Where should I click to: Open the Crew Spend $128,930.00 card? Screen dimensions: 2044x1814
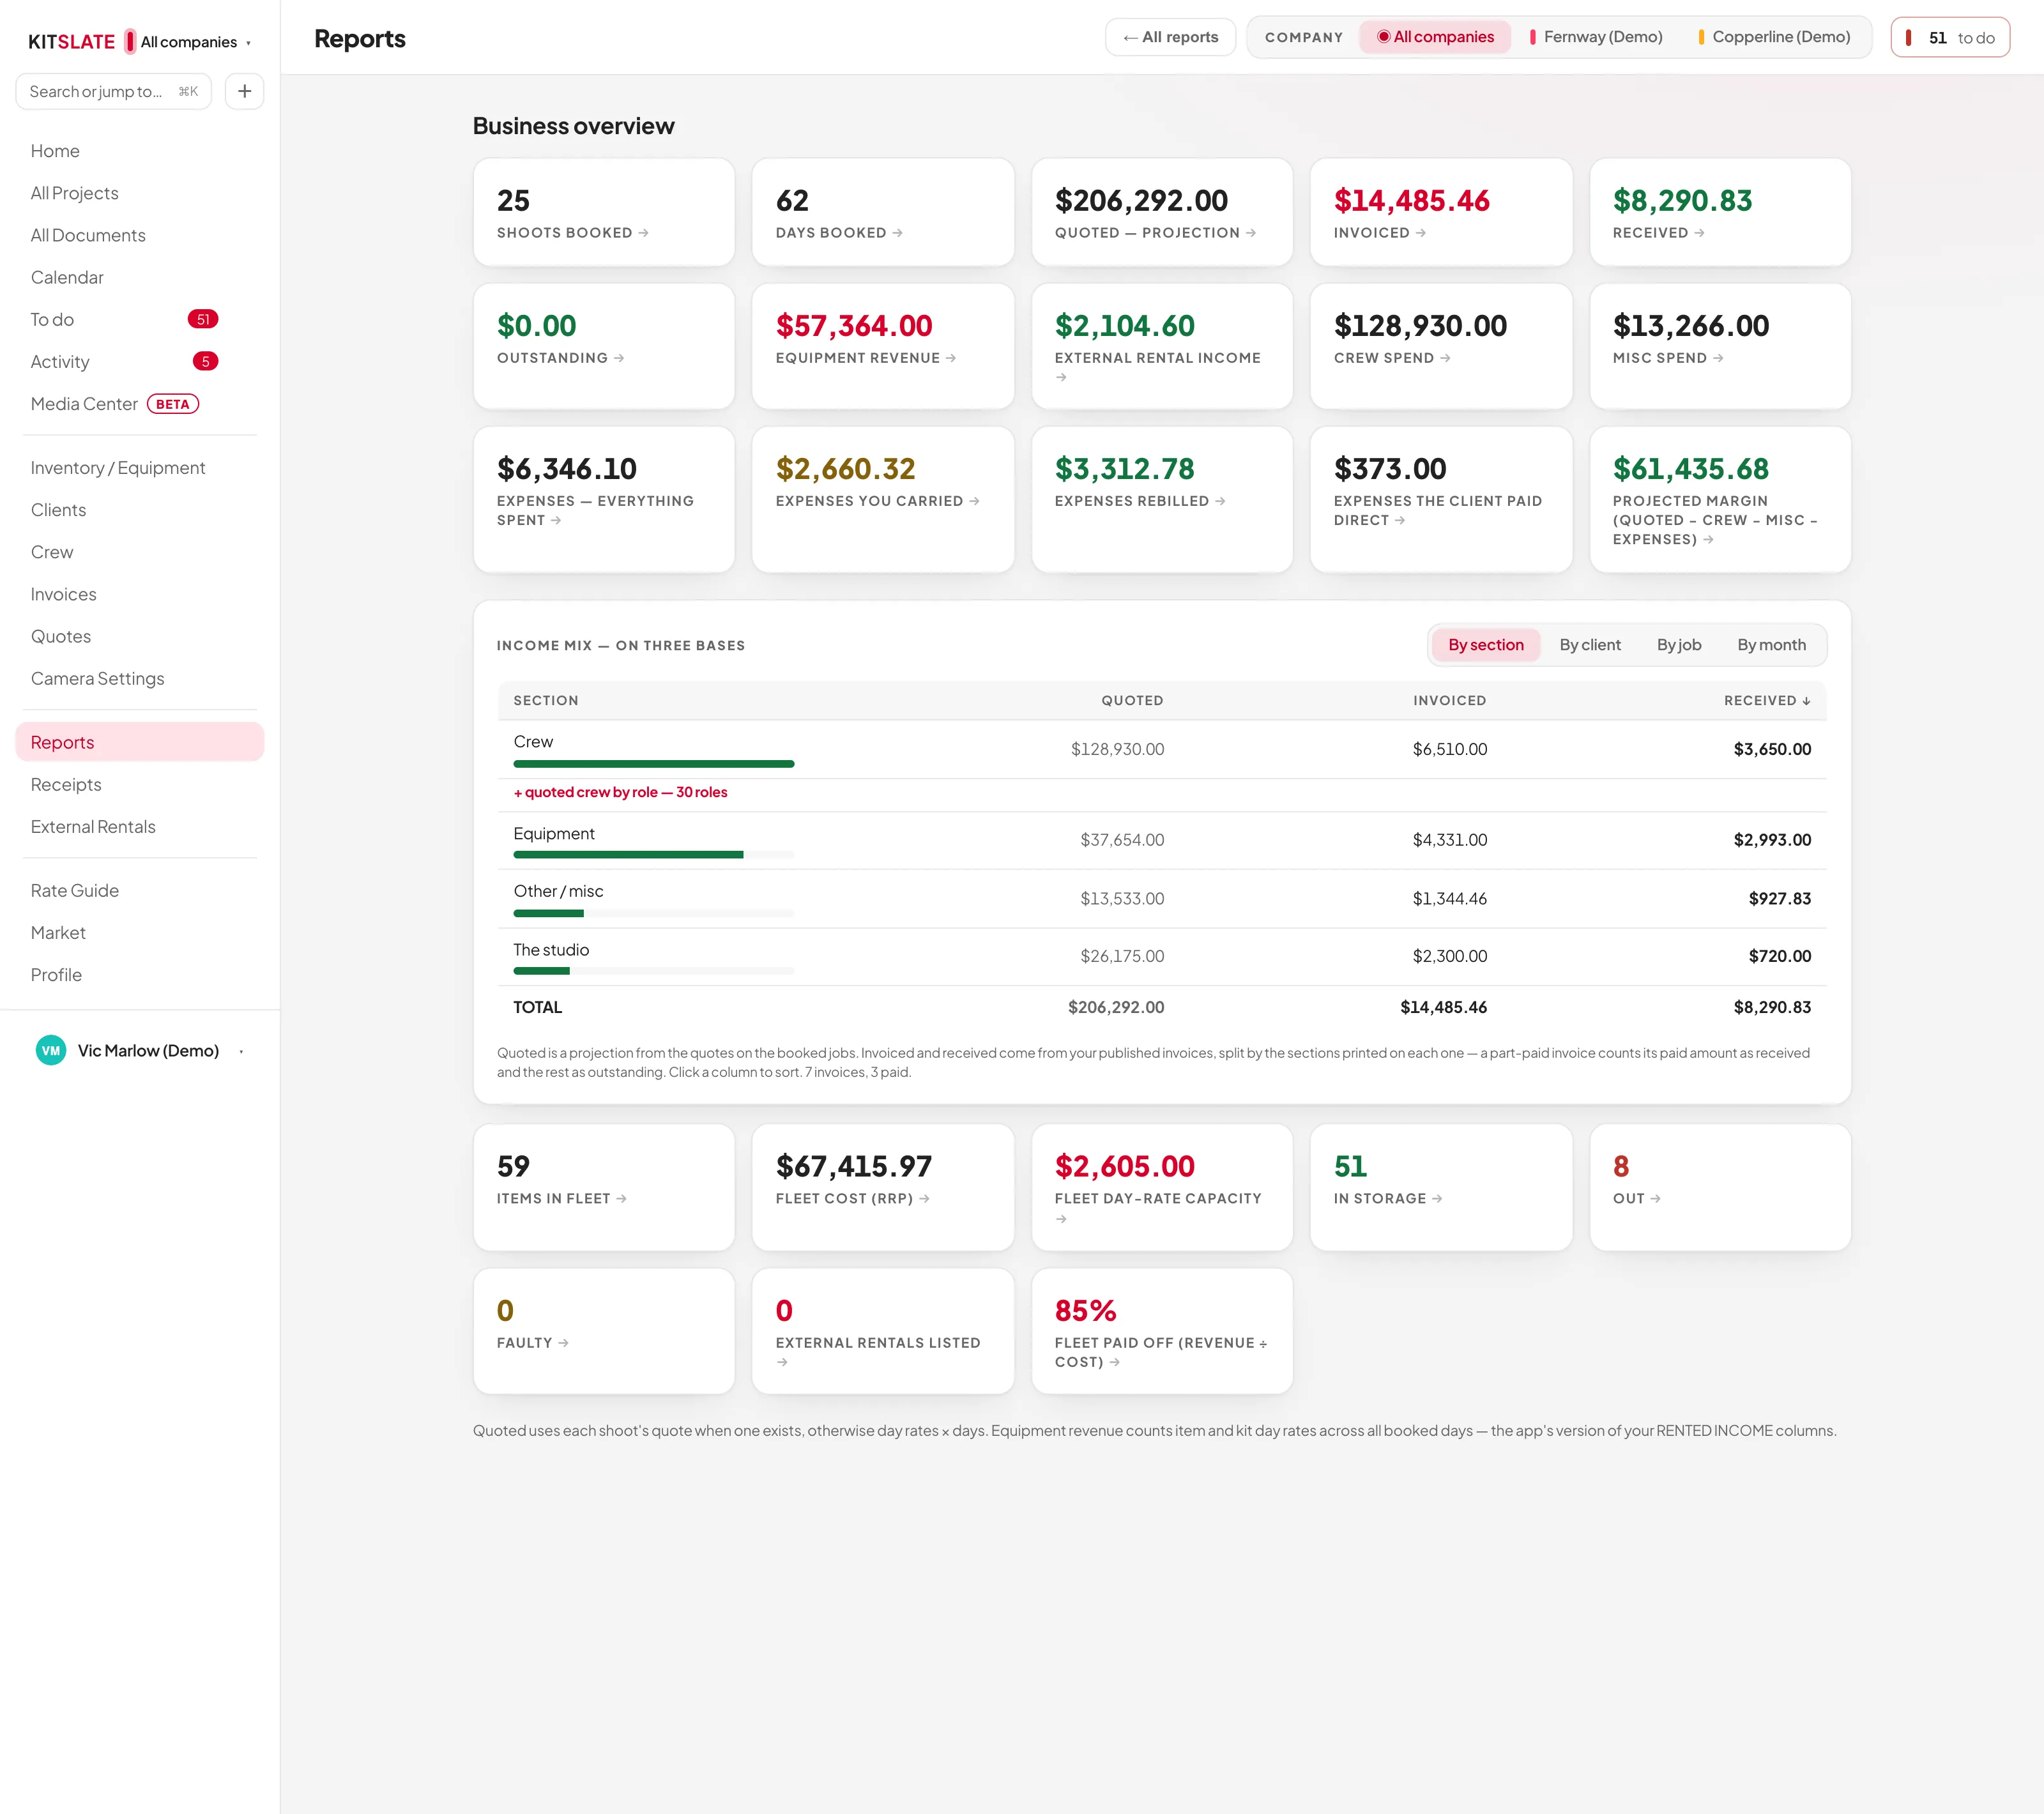coord(1441,346)
